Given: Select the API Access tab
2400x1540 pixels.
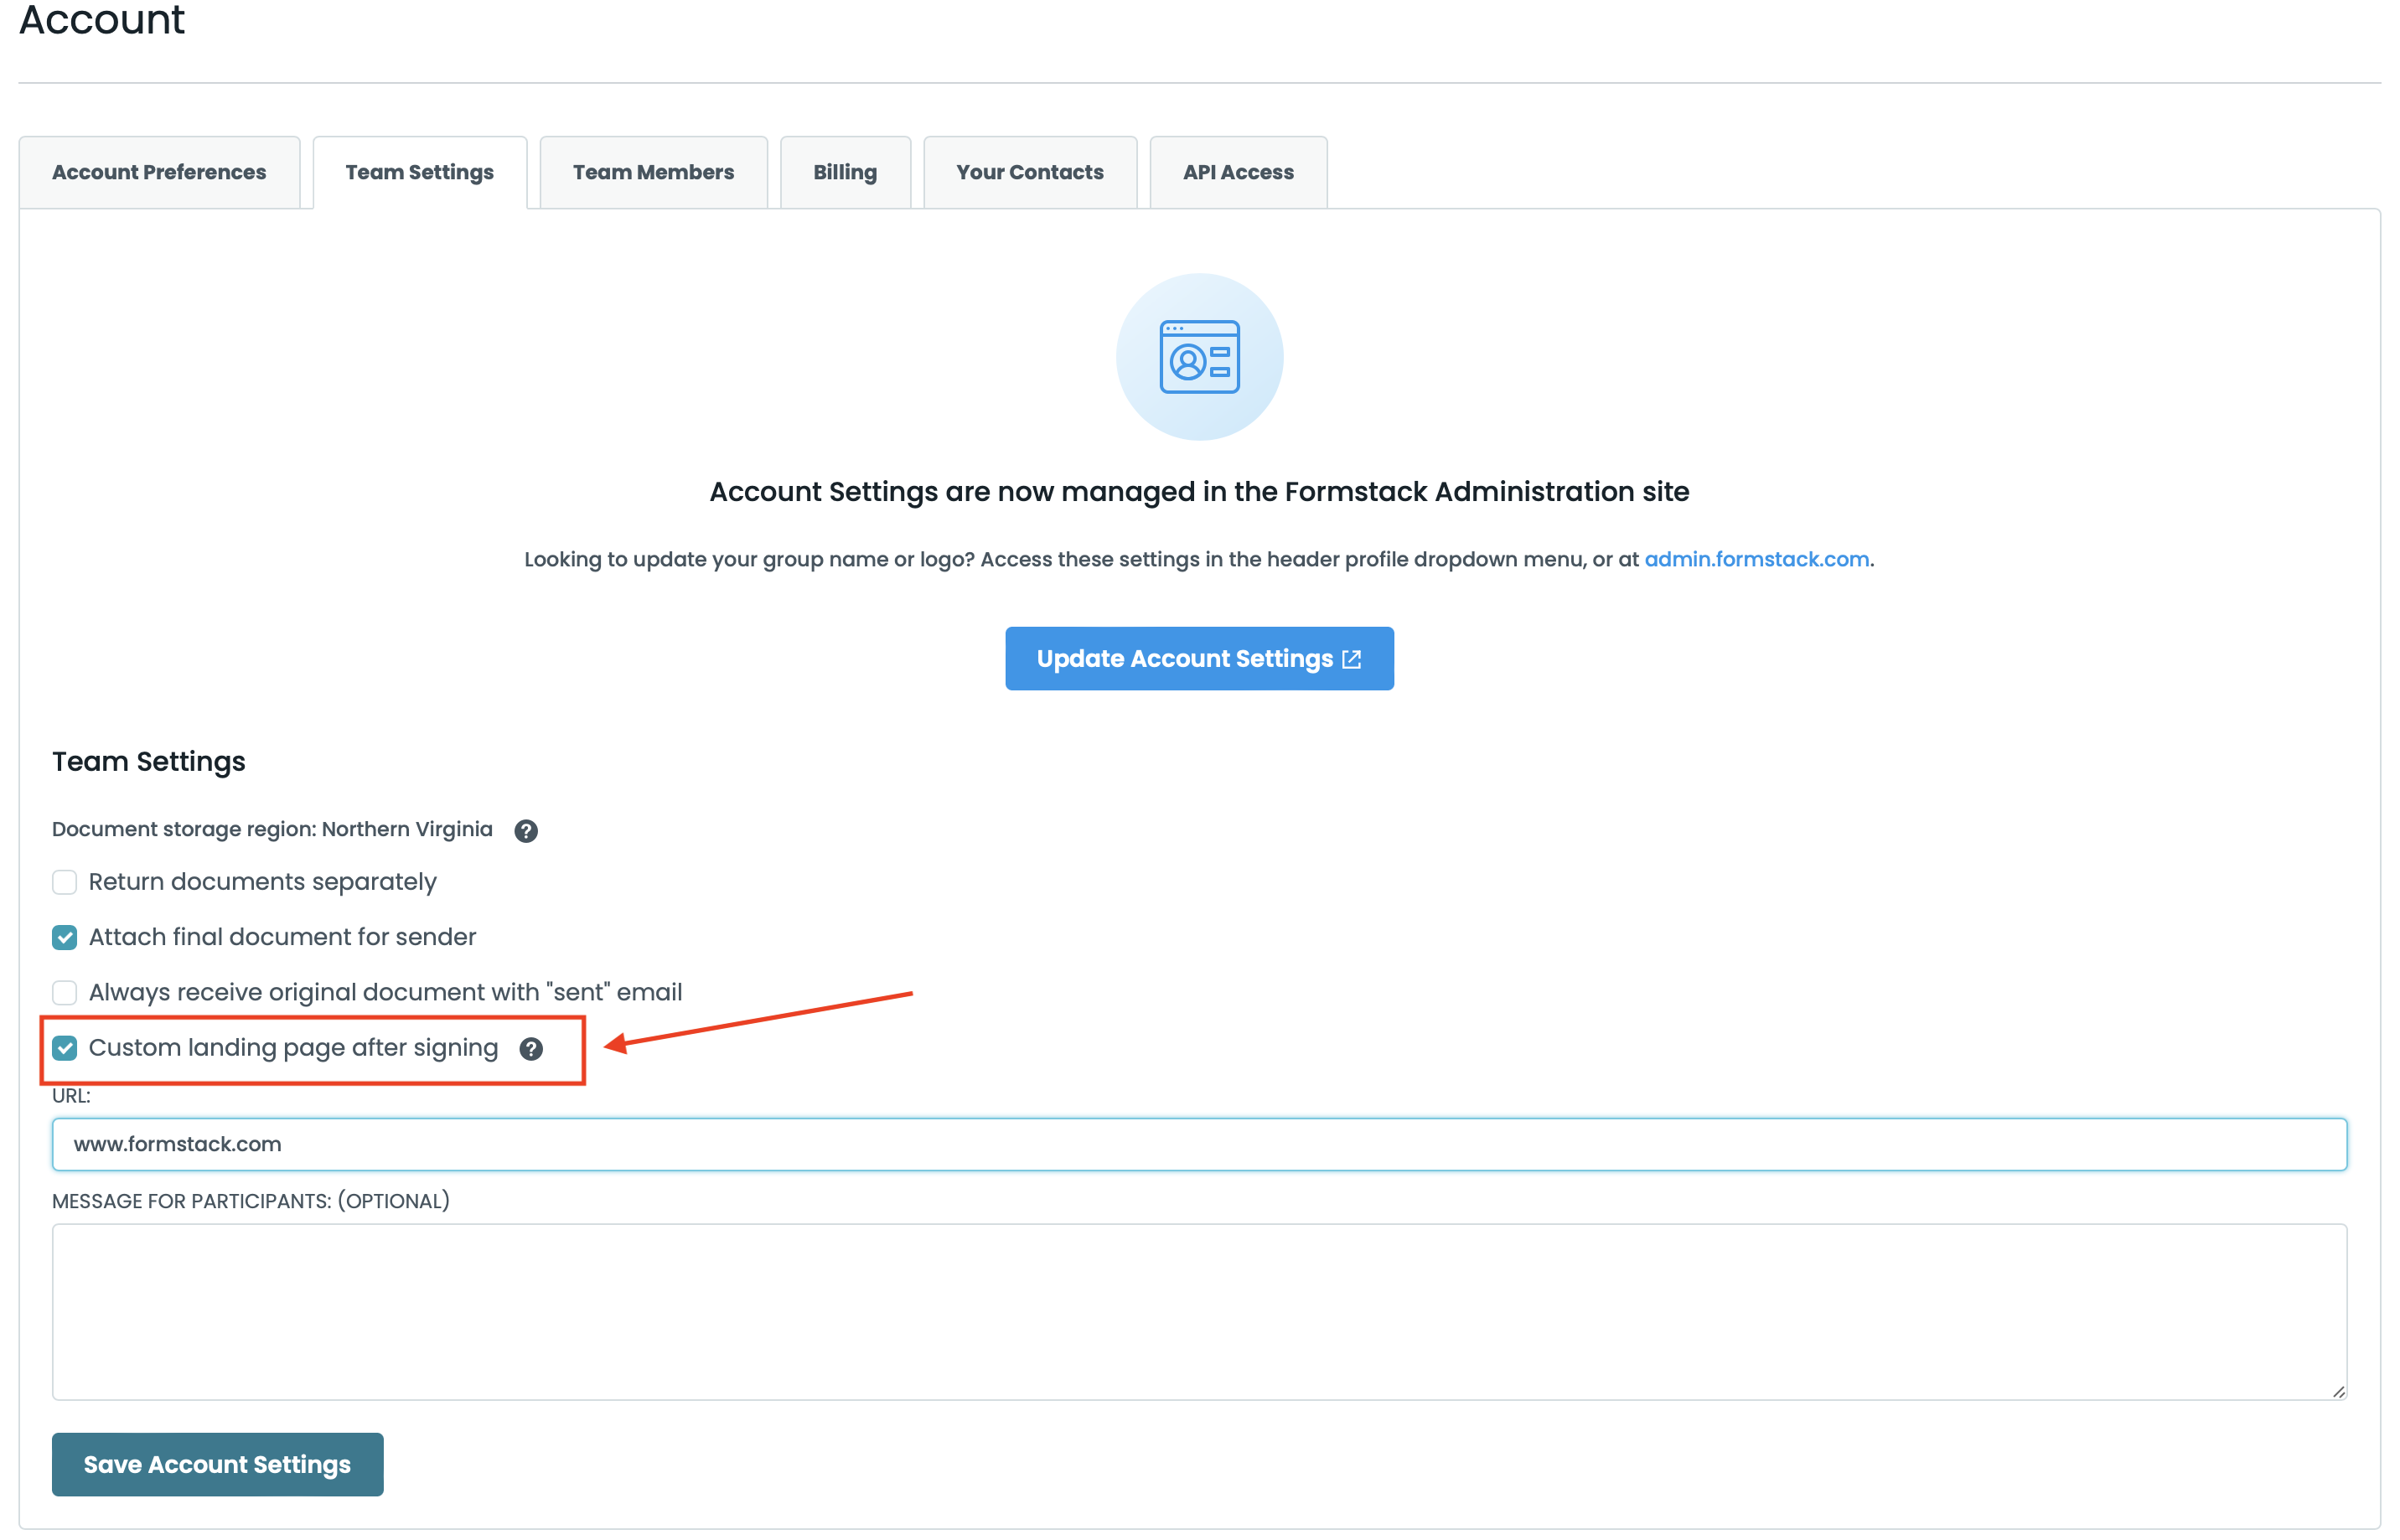Looking at the screenshot, I should tap(1238, 172).
